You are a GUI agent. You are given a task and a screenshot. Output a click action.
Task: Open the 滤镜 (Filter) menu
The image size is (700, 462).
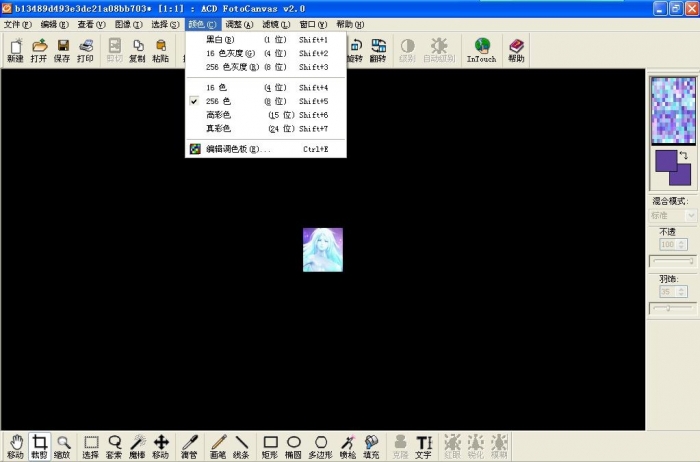(x=276, y=25)
